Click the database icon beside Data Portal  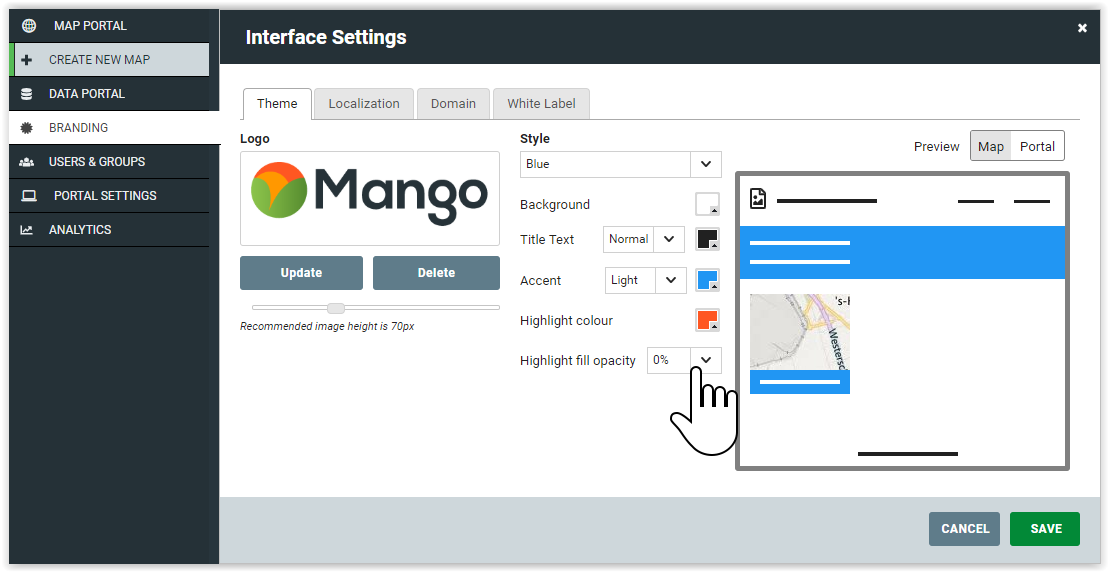click(27, 94)
